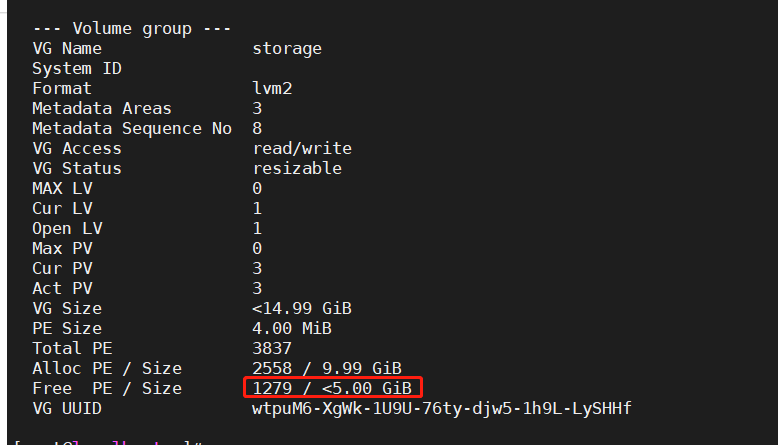This screenshot has width=778, height=445.
Task: Click the highlighted Free PE value '1279 / <5.00 GiB'
Action: point(332,388)
